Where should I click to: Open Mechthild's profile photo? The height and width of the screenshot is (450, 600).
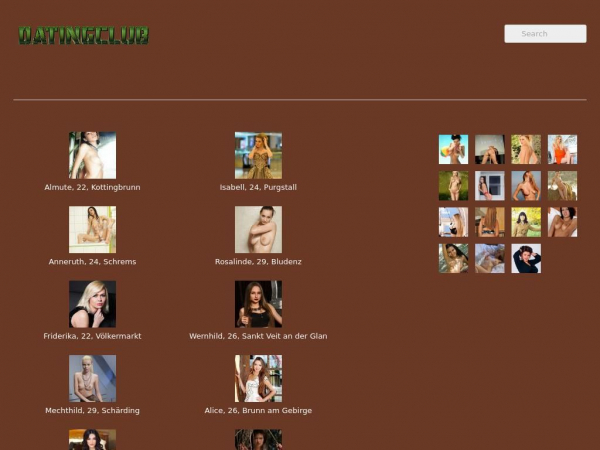click(93, 378)
